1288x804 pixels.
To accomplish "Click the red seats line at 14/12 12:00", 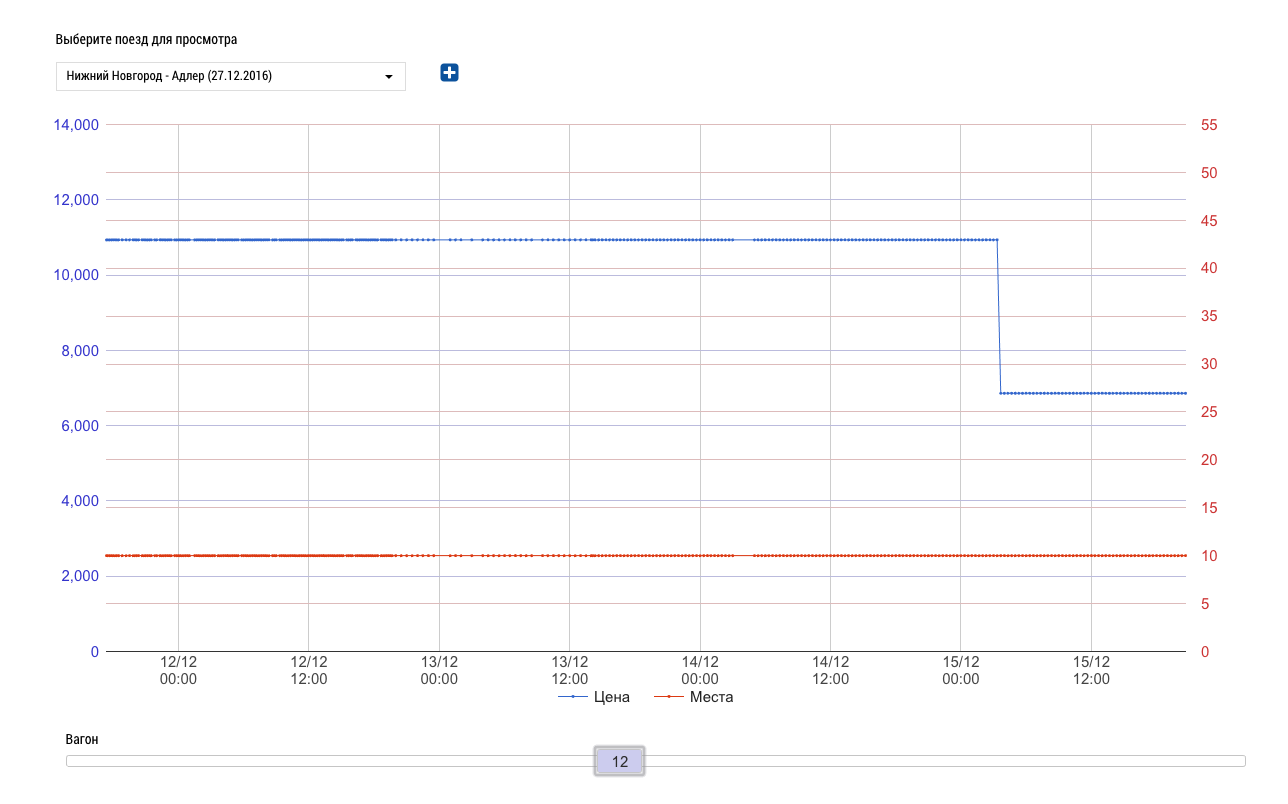I will (x=830, y=555).
